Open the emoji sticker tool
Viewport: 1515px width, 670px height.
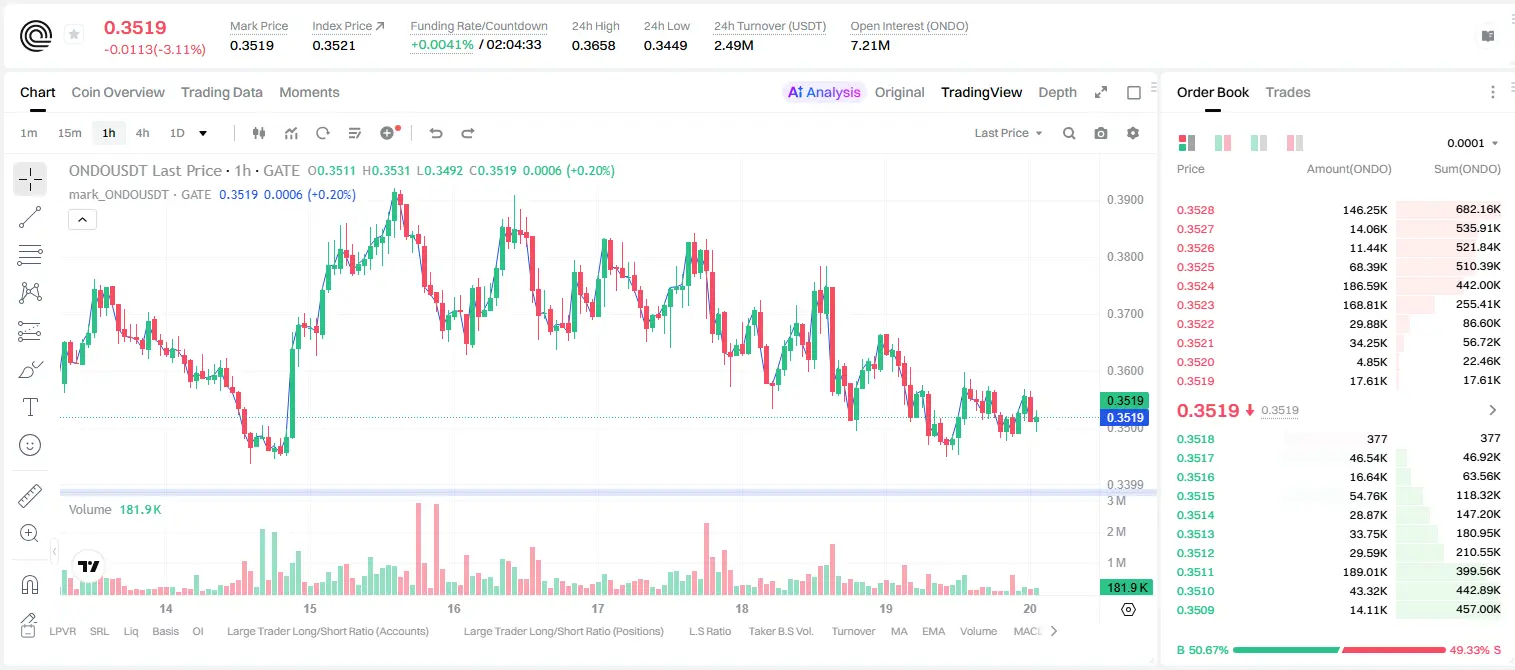tap(30, 445)
